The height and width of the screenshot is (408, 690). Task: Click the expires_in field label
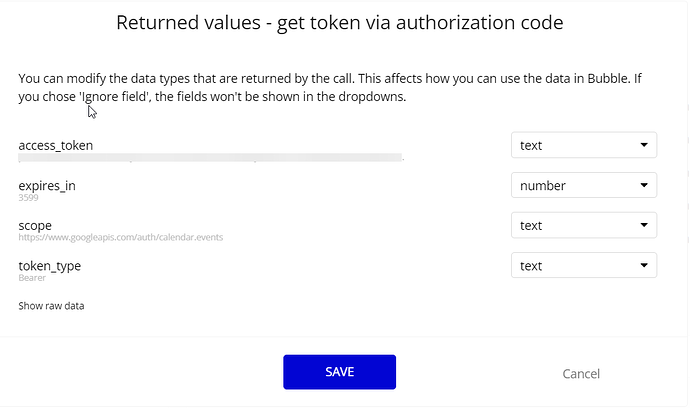point(47,186)
